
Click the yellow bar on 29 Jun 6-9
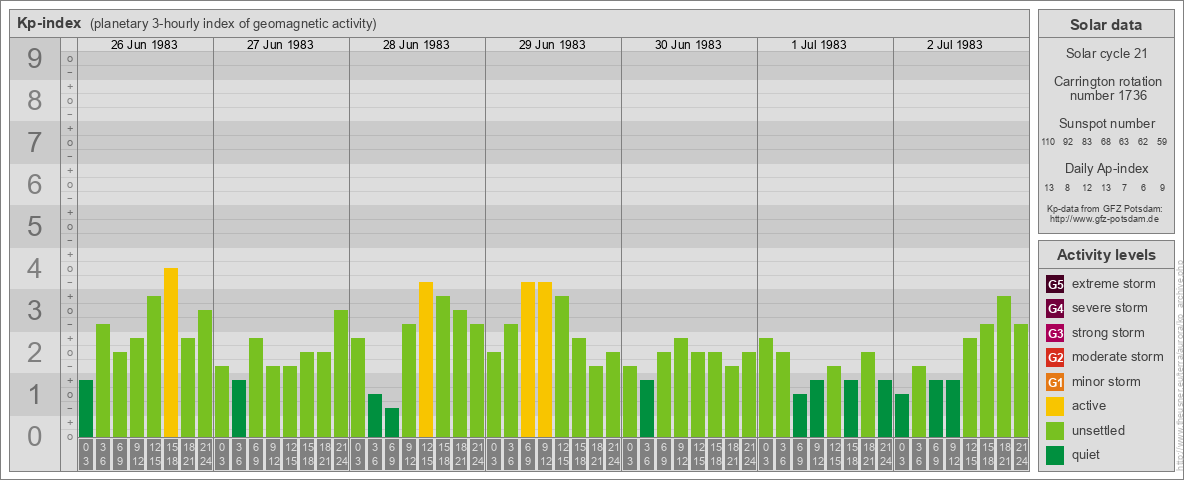click(528, 359)
